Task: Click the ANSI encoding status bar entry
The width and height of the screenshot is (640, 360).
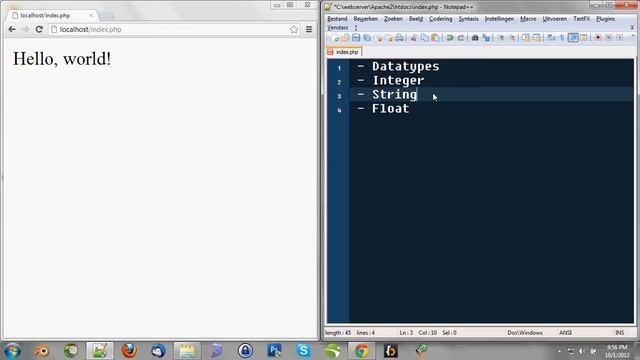Action: [x=565, y=333]
